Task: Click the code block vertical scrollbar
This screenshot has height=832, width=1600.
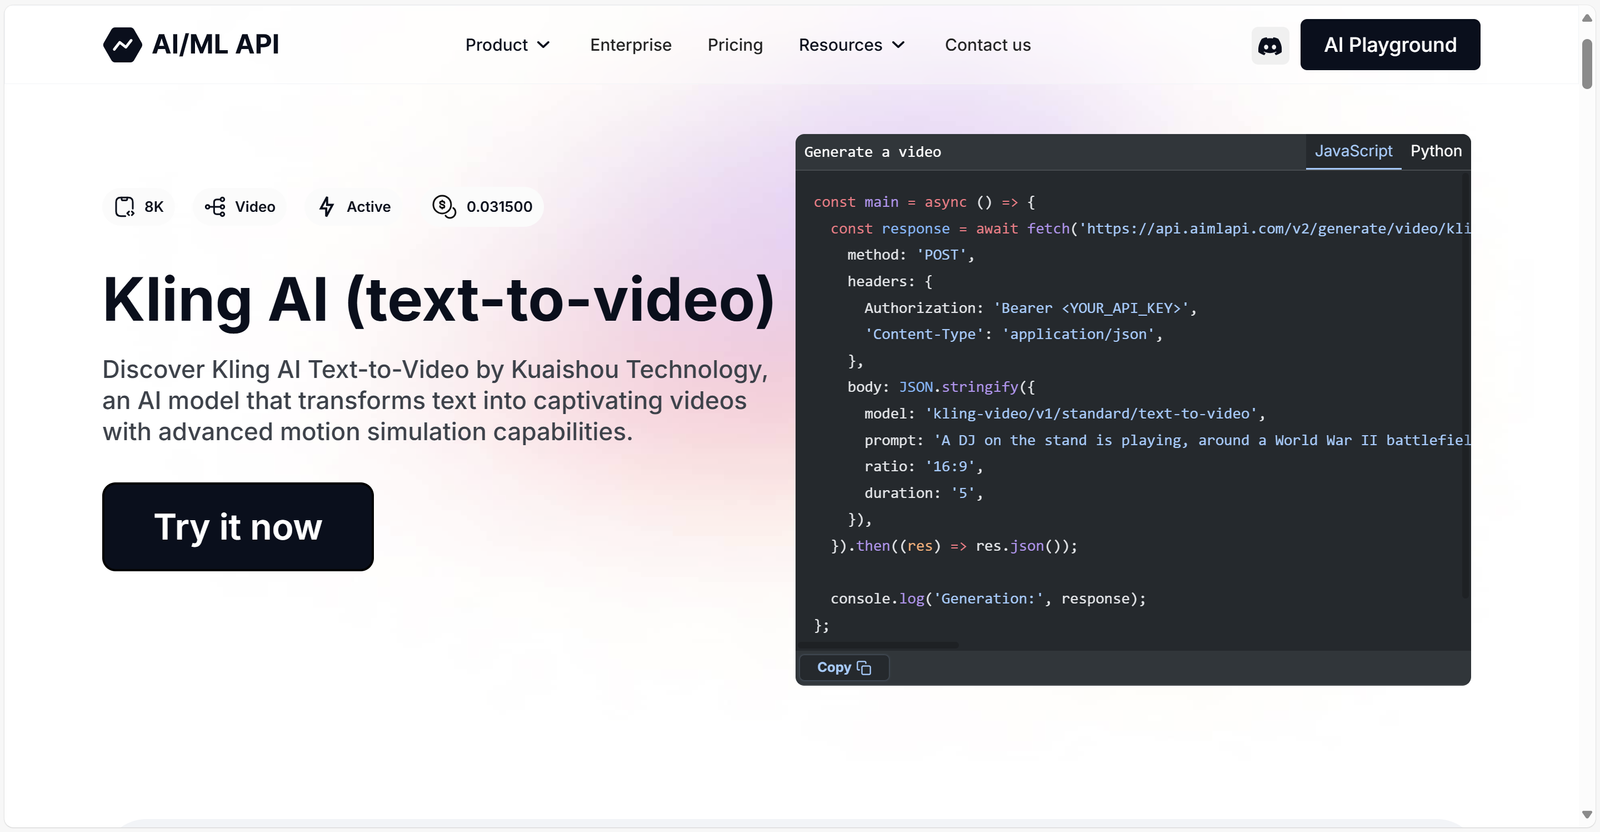Action: tap(1465, 385)
